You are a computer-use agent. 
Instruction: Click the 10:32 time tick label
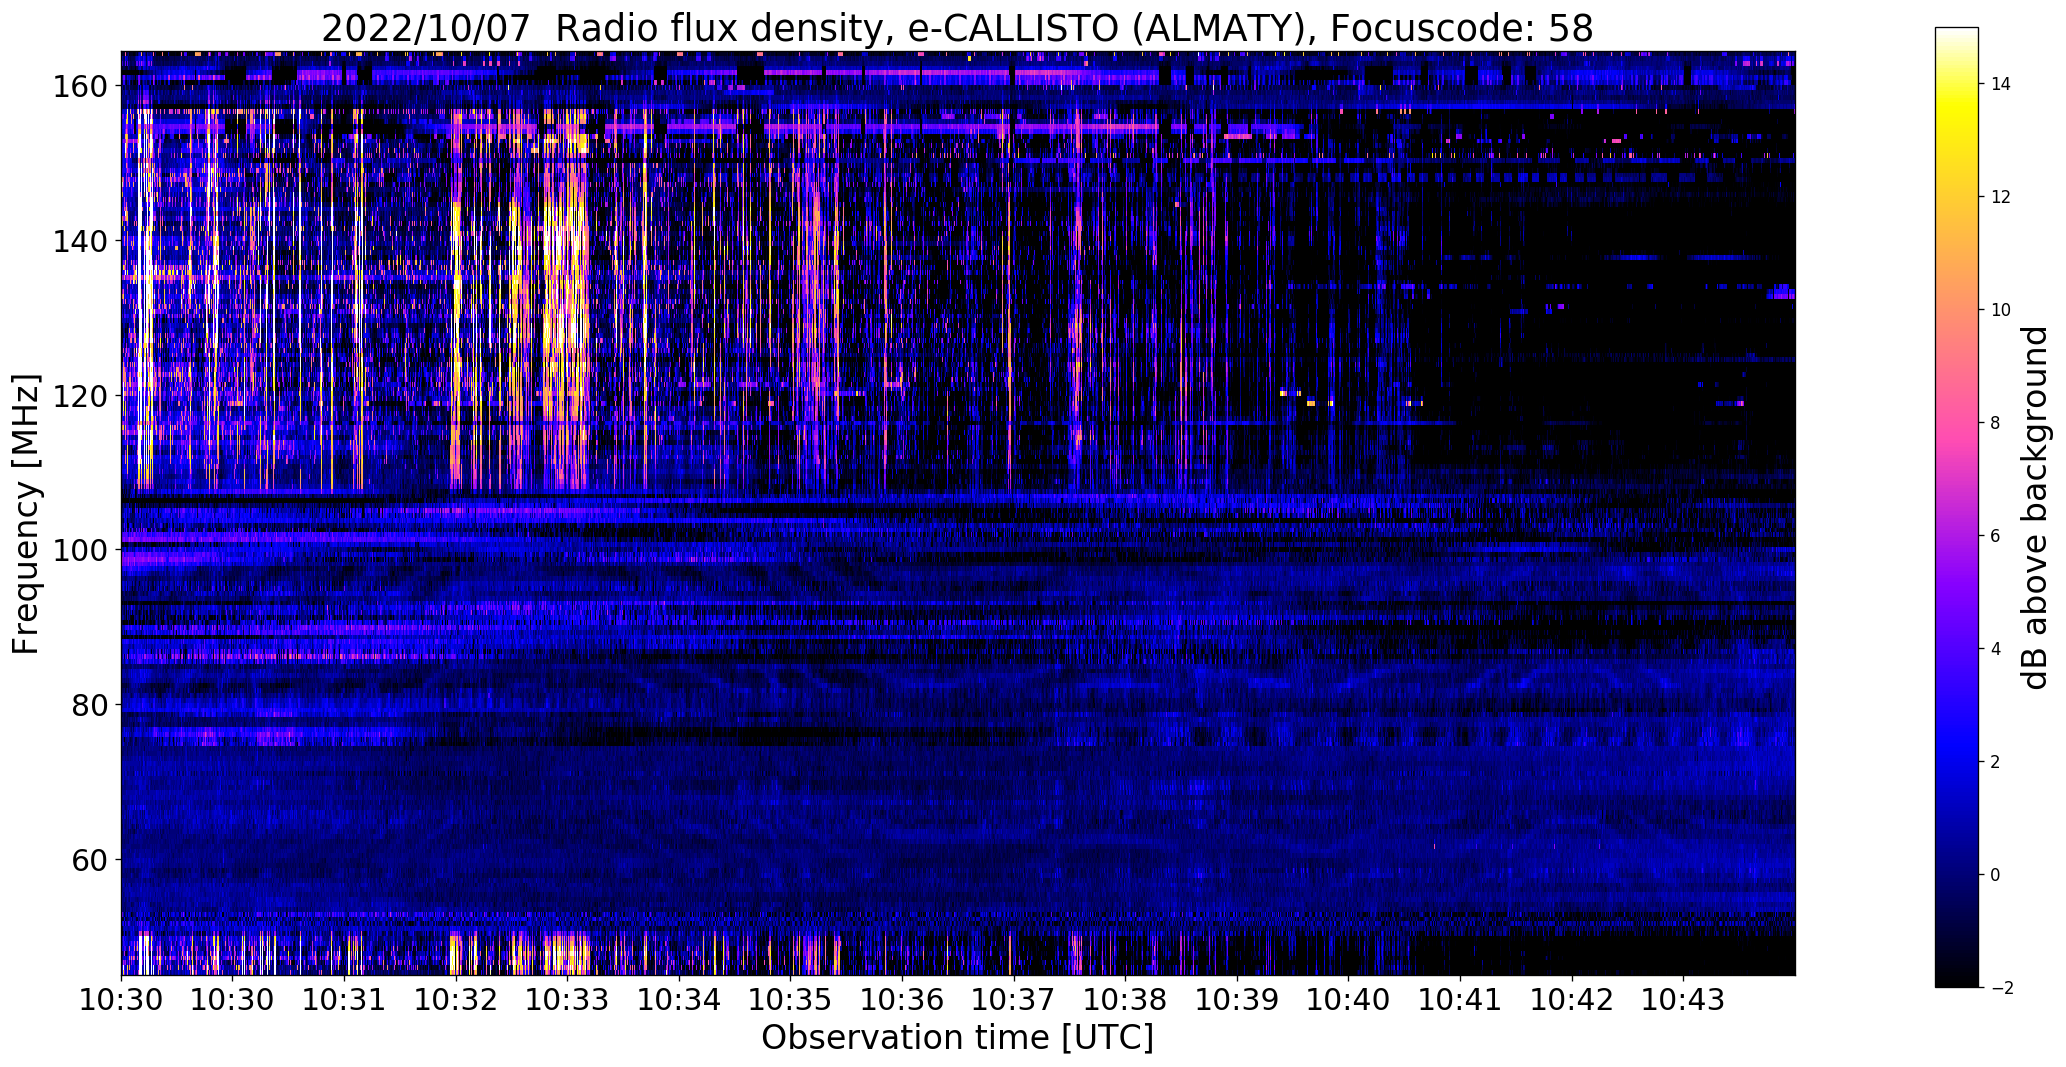[456, 1000]
